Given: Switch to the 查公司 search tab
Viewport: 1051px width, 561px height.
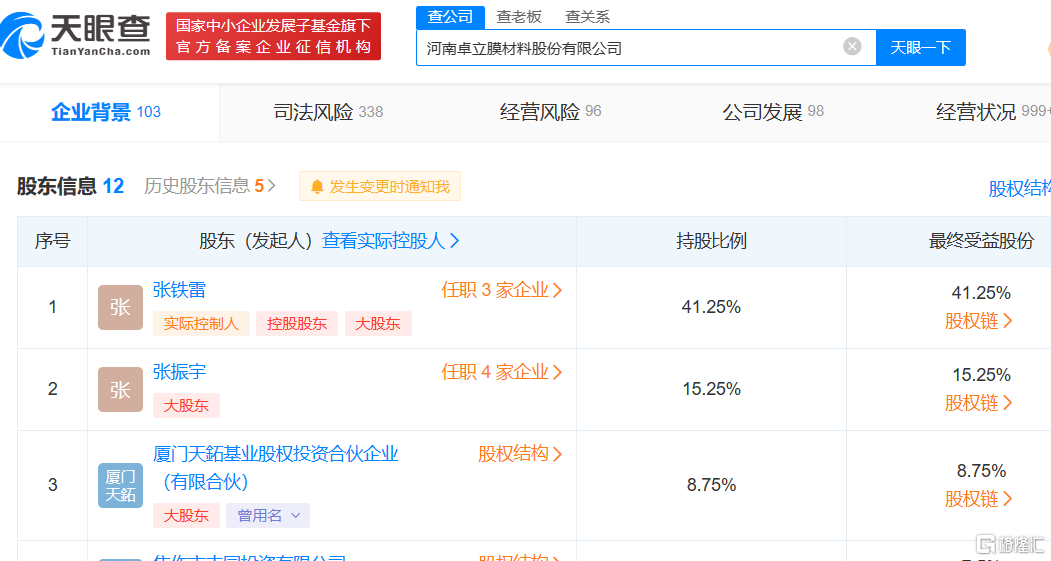Looking at the screenshot, I should point(450,17).
